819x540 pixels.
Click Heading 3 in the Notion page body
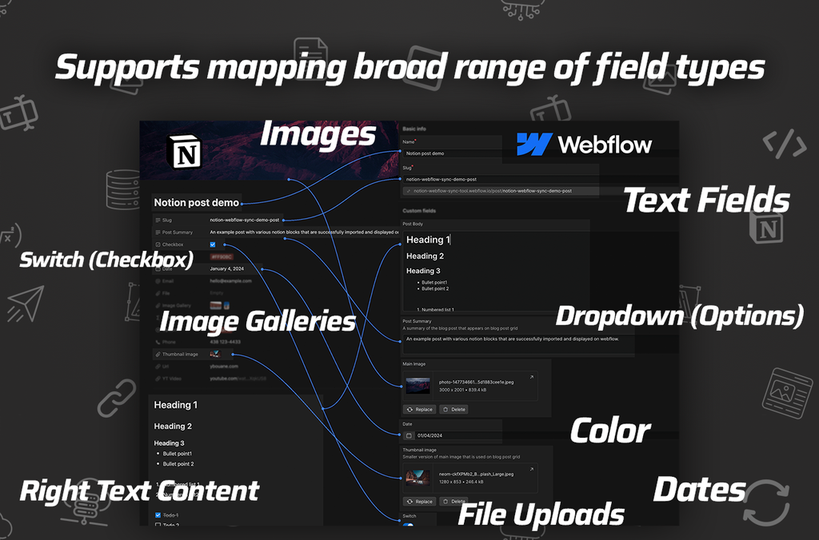(169, 443)
